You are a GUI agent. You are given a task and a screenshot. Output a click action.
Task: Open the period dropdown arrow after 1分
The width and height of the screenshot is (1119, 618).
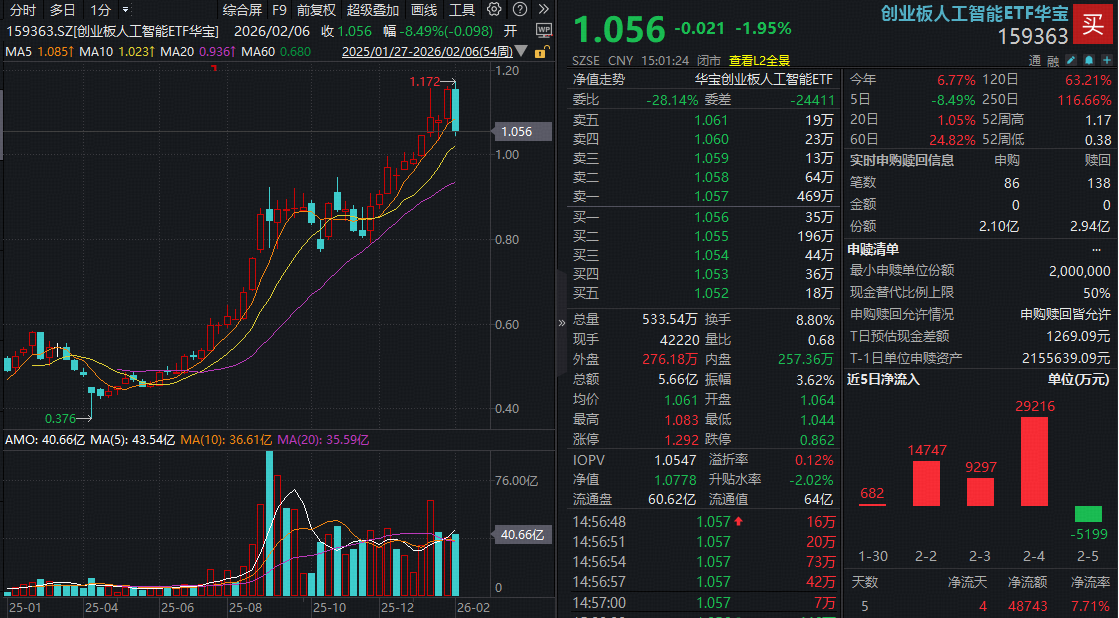pyautogui.click(x=125, y=10)
